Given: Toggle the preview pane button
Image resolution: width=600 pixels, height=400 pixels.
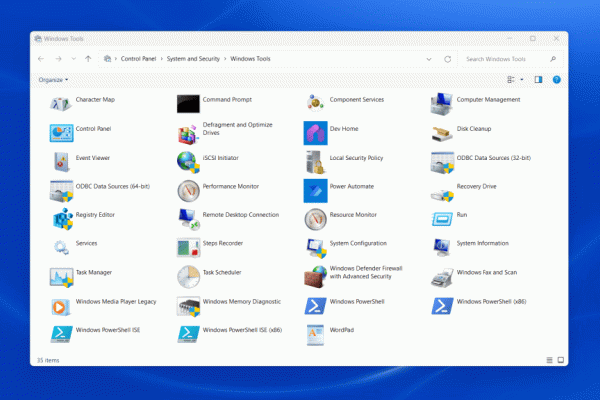Looking at the screenshot, I should 538,79.
